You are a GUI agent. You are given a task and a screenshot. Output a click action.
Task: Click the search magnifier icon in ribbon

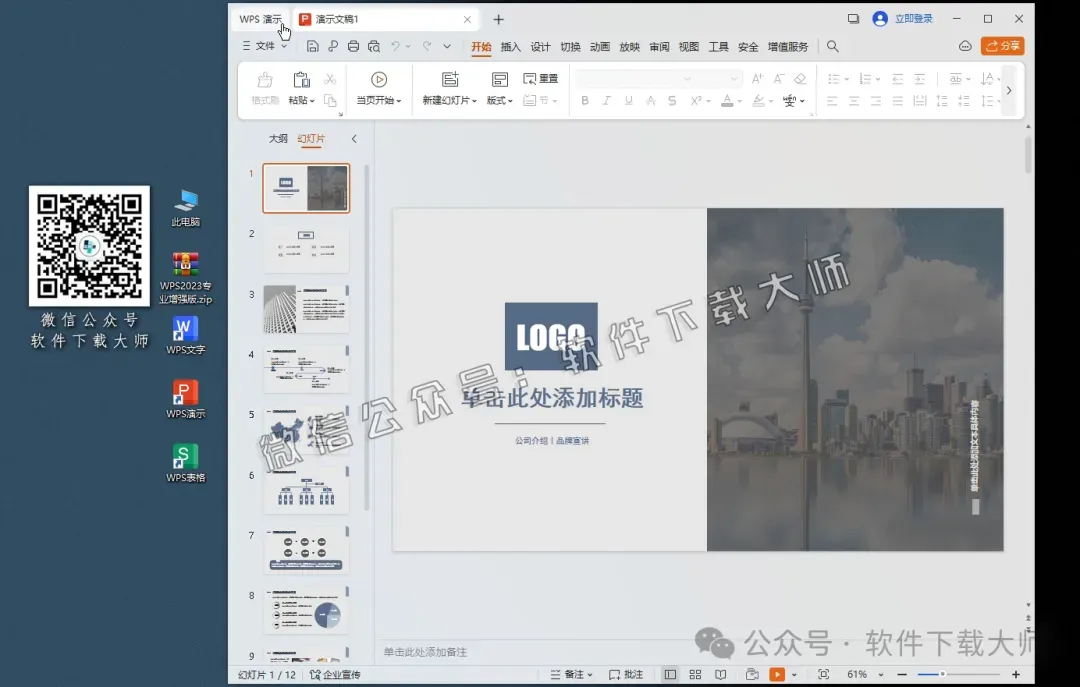point(833,46)
